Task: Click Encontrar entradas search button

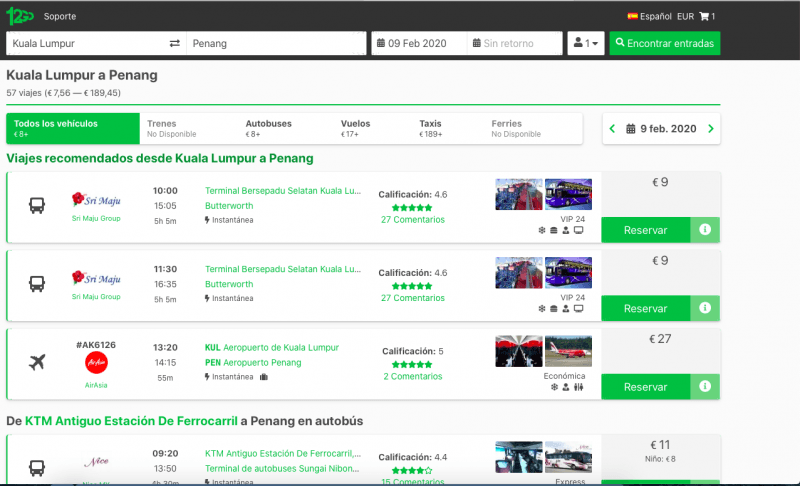Action: pyautogui.click(x=665, y=43)
